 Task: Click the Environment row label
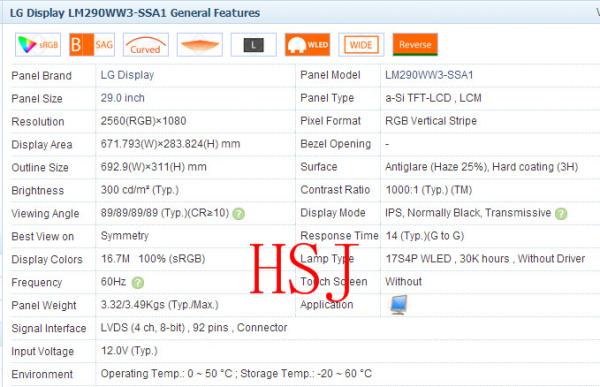(42, 374)
